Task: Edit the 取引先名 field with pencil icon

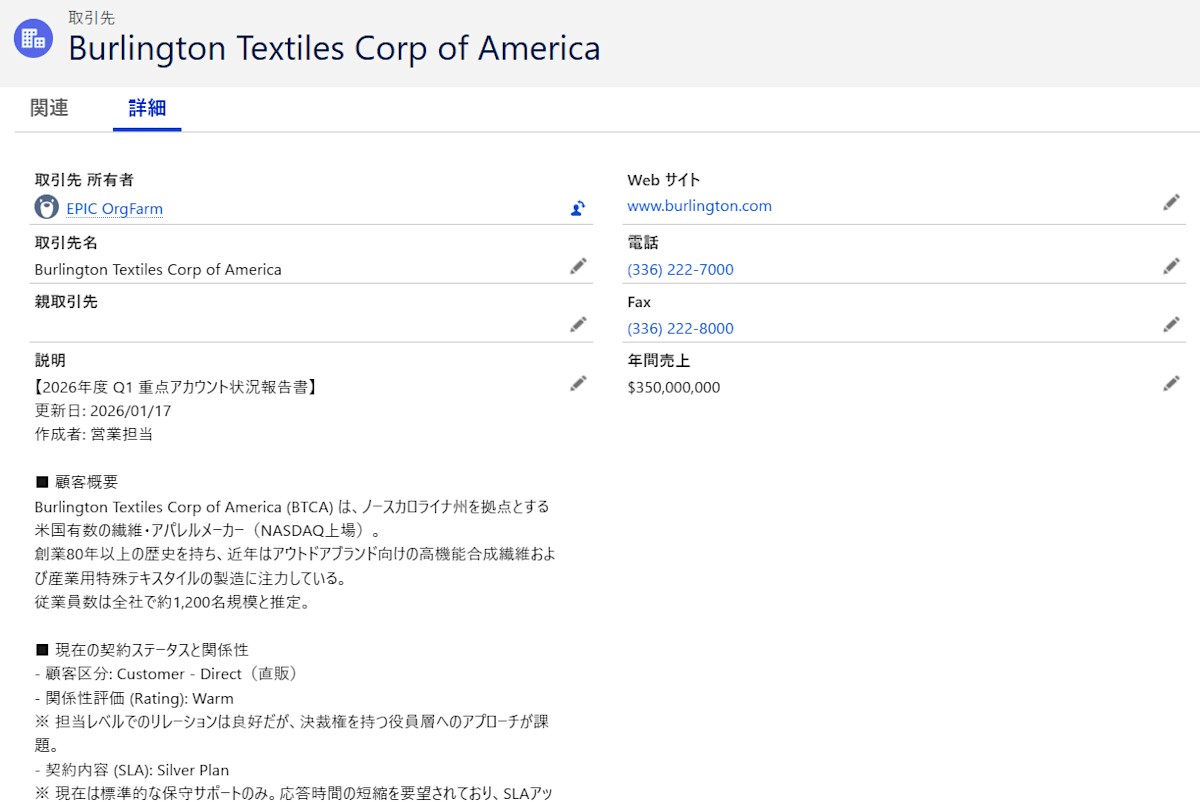Action: (x=578, y=266)
